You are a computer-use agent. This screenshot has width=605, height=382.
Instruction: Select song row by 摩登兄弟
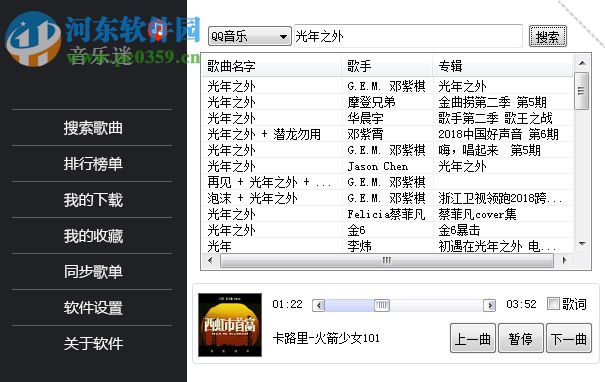(x=387, y=102)
